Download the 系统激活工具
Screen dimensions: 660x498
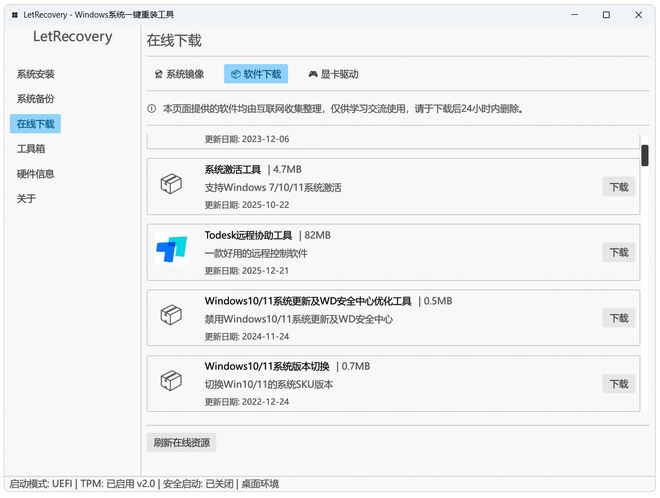pyautogui.click(x=619, y=187)
